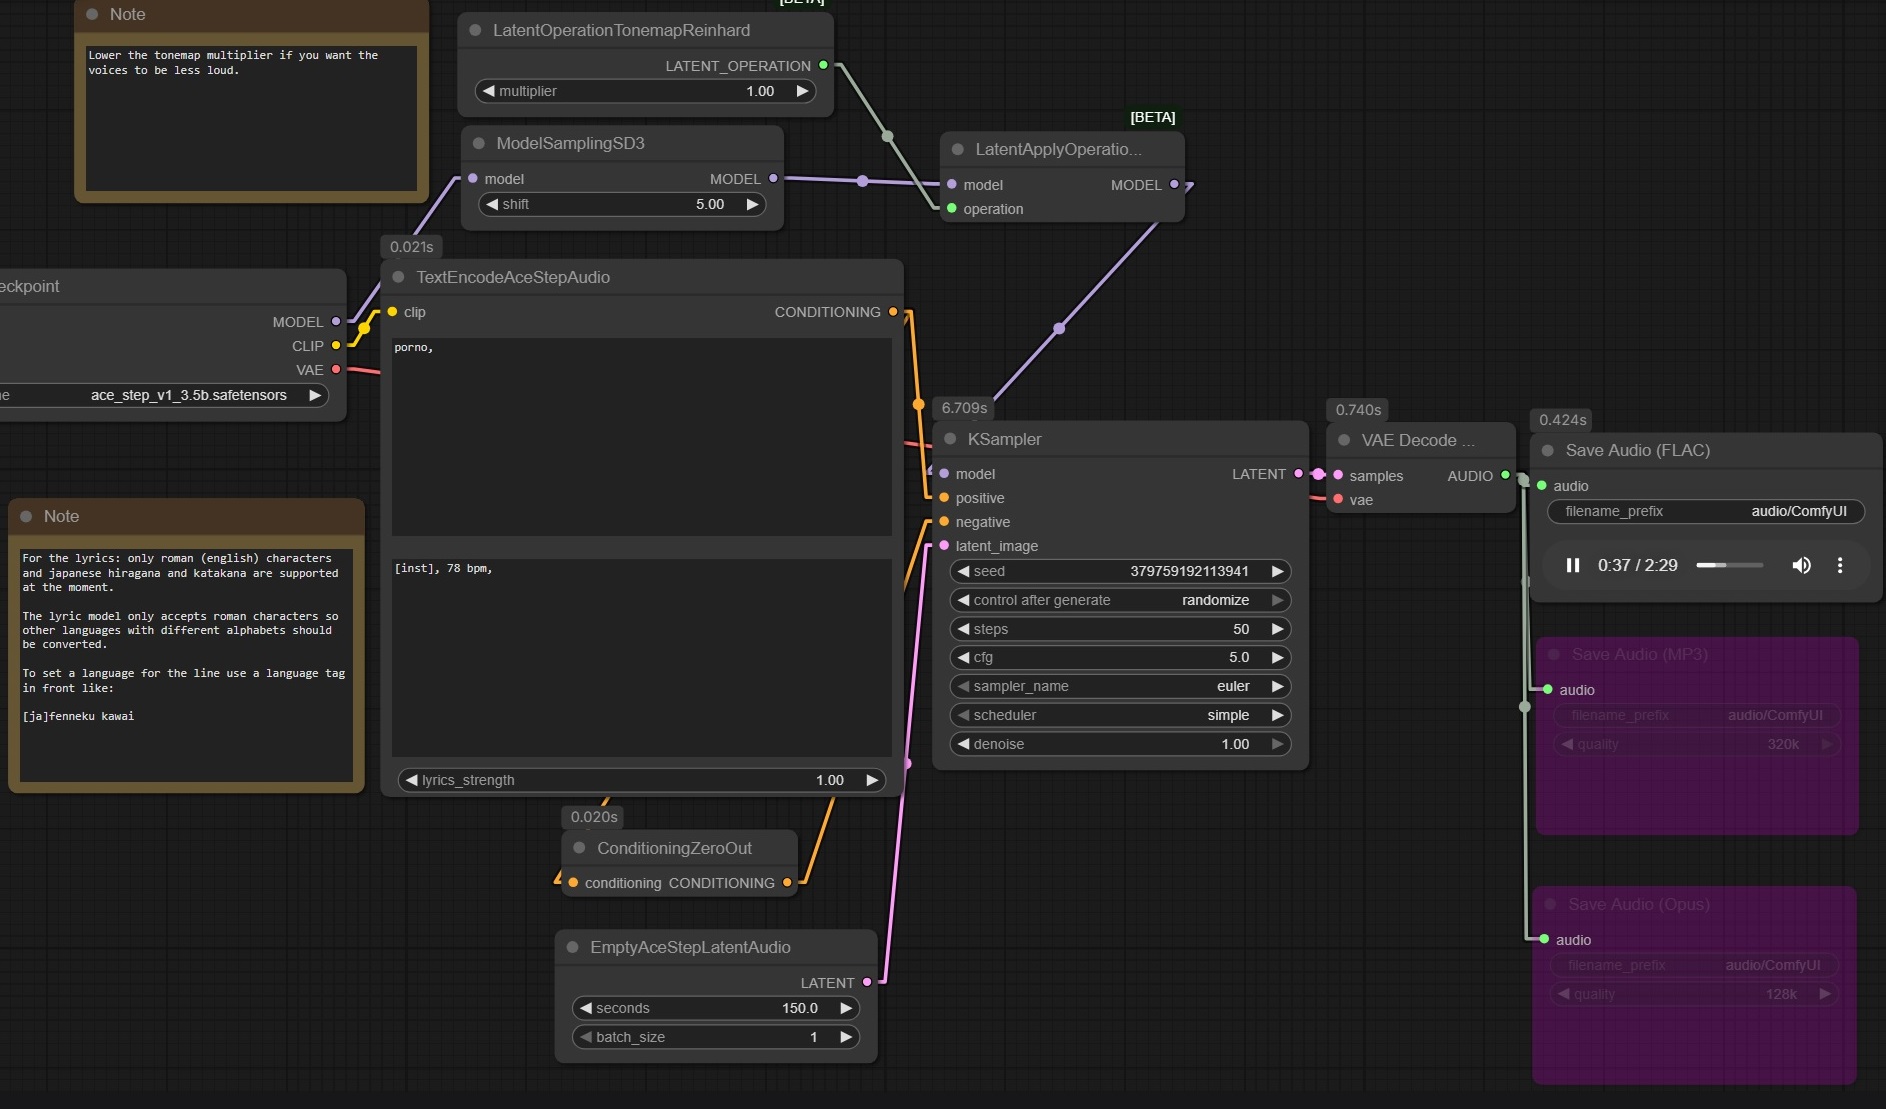The width and height of the screenshot is (1886, 1109).
Task: Collapse the VAE Decode node via its title dot
Action: tap(1344, 440)
